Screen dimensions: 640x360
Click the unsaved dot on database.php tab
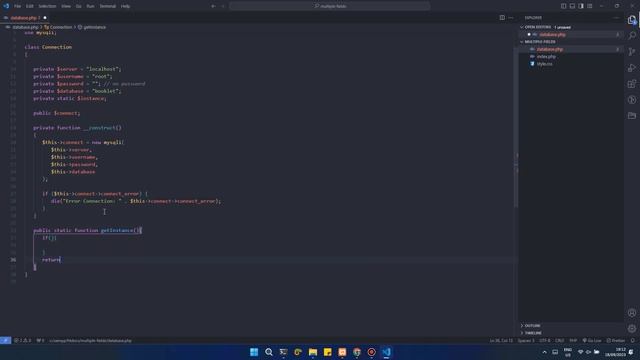point(45,18)
